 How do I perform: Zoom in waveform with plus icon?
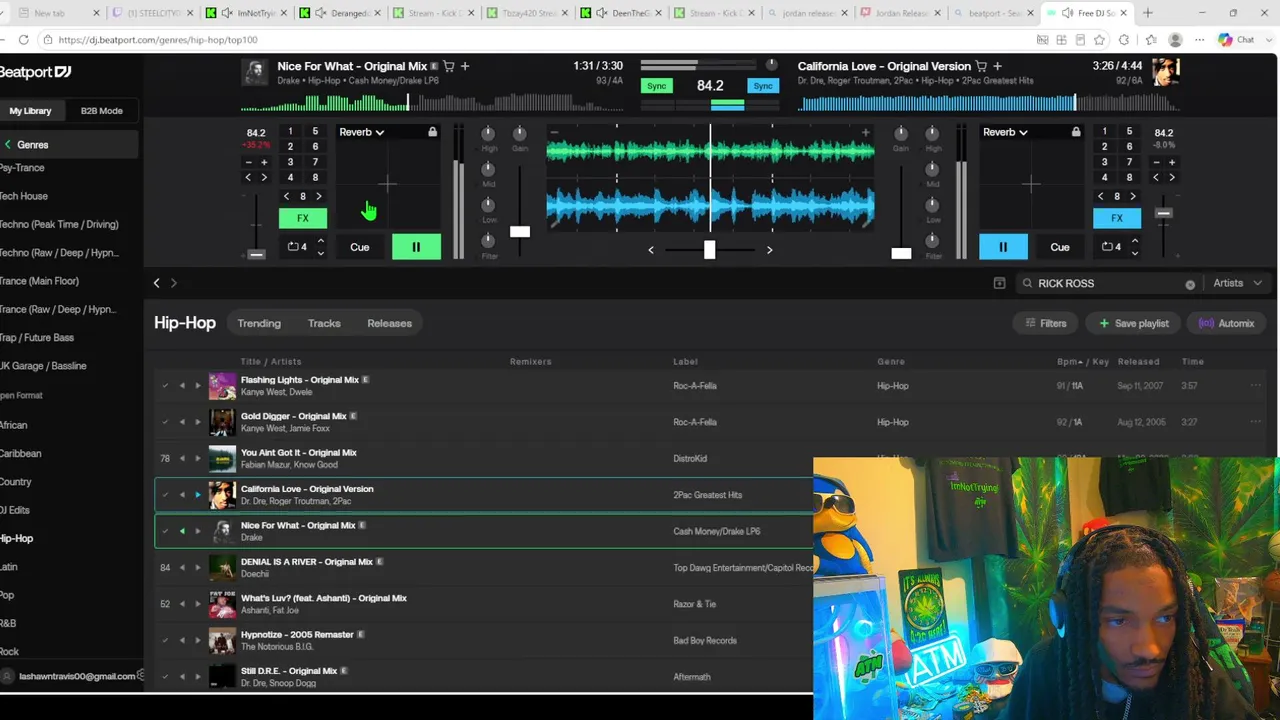[x=865, y=132]
